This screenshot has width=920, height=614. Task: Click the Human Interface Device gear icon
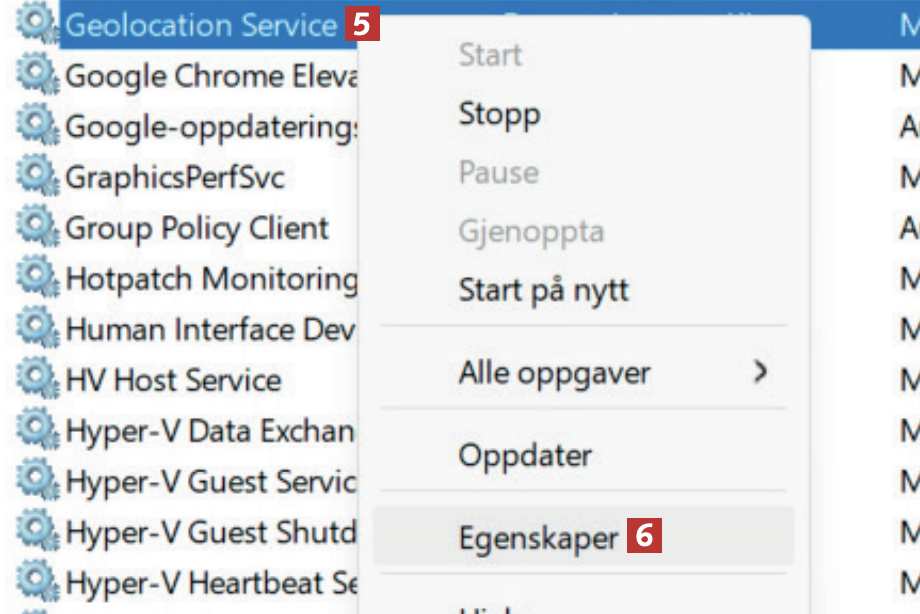[x=37, y=329]
